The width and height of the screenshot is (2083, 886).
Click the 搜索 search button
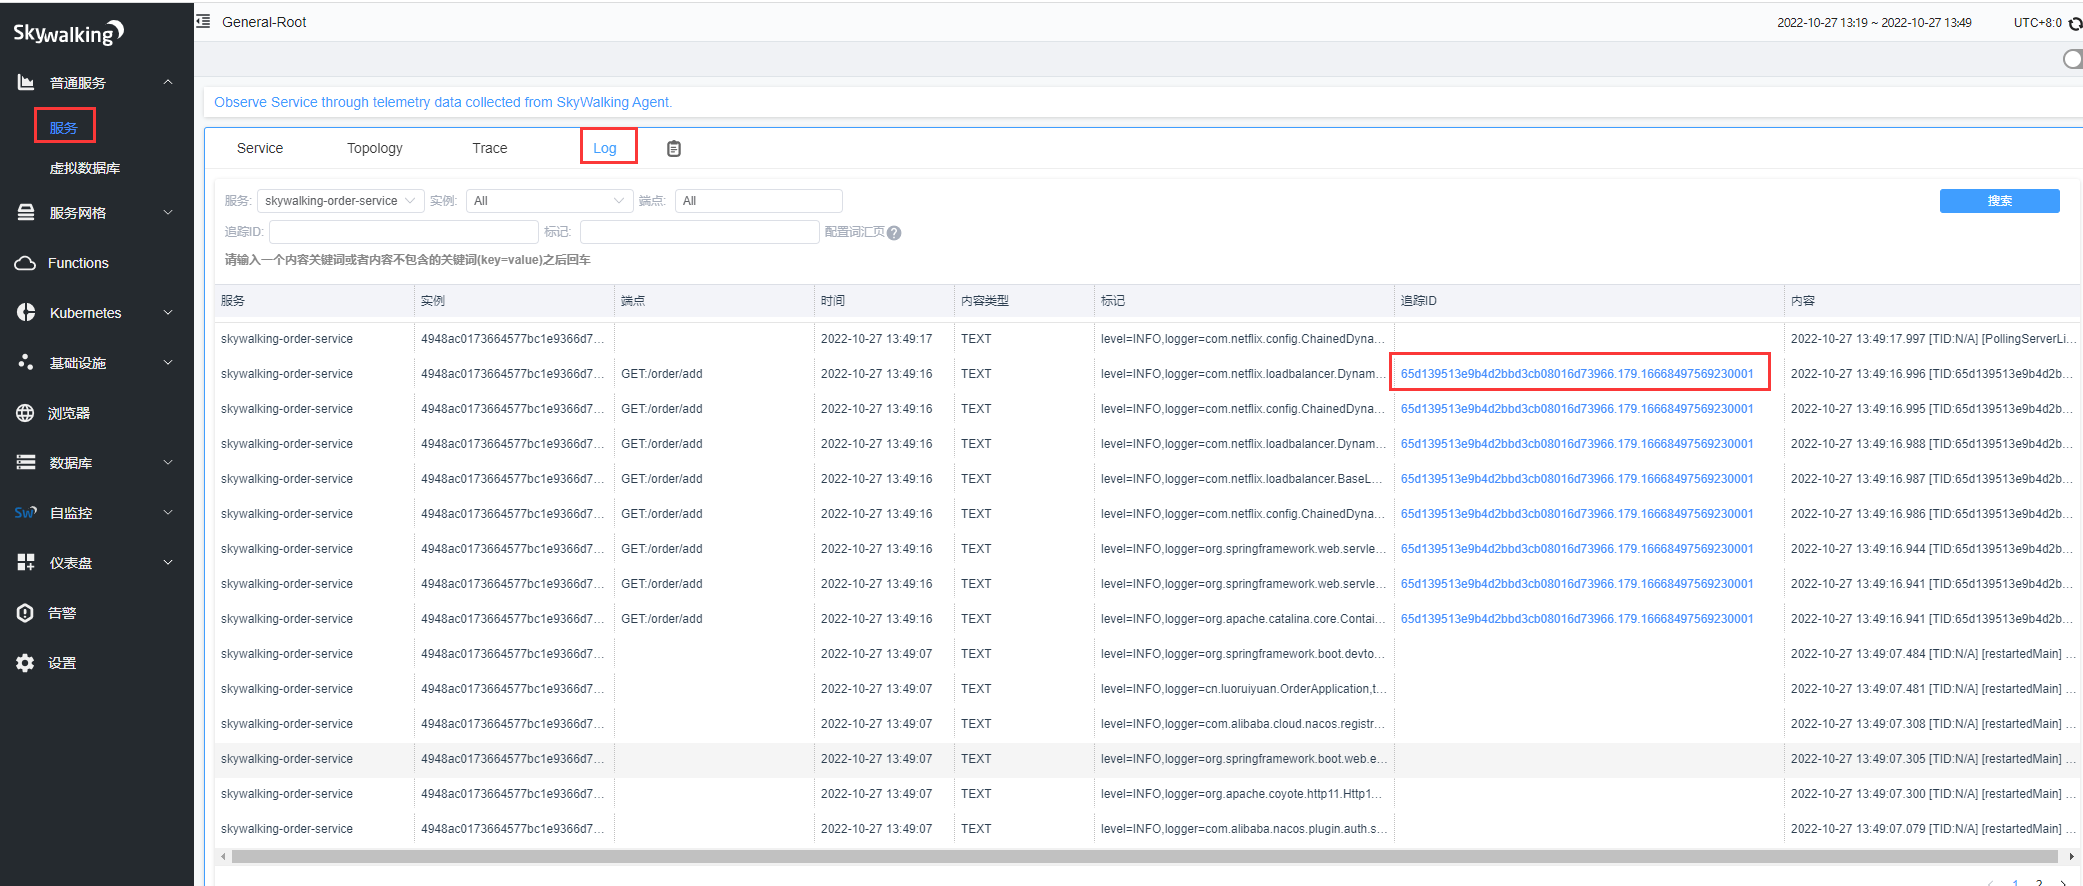coord(1999,201)
